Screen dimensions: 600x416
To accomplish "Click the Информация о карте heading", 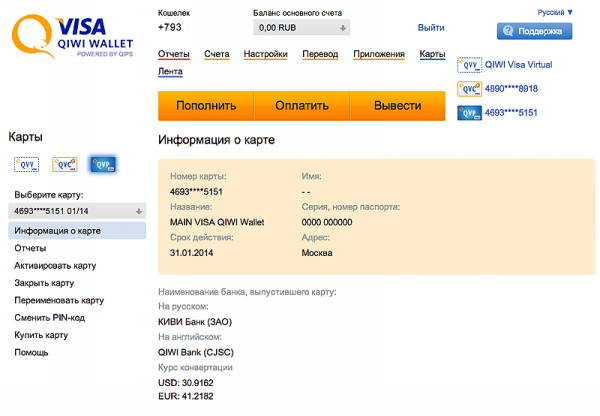I will coord(216,140).
